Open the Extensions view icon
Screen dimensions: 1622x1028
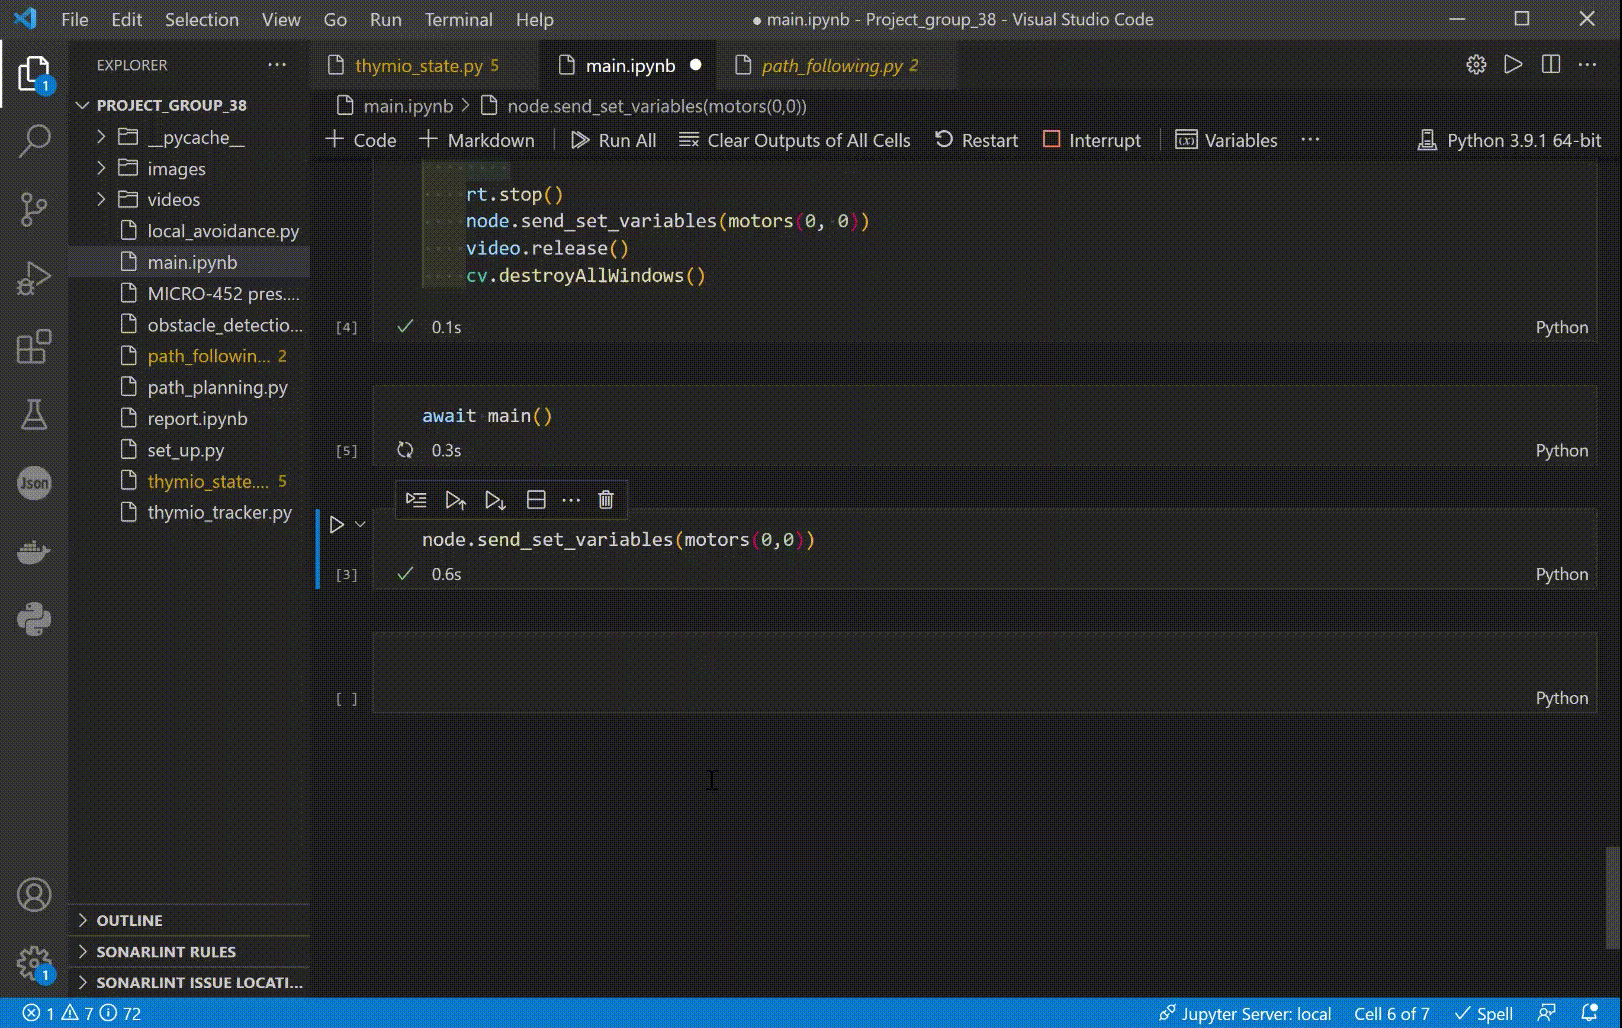pos(34,347)
